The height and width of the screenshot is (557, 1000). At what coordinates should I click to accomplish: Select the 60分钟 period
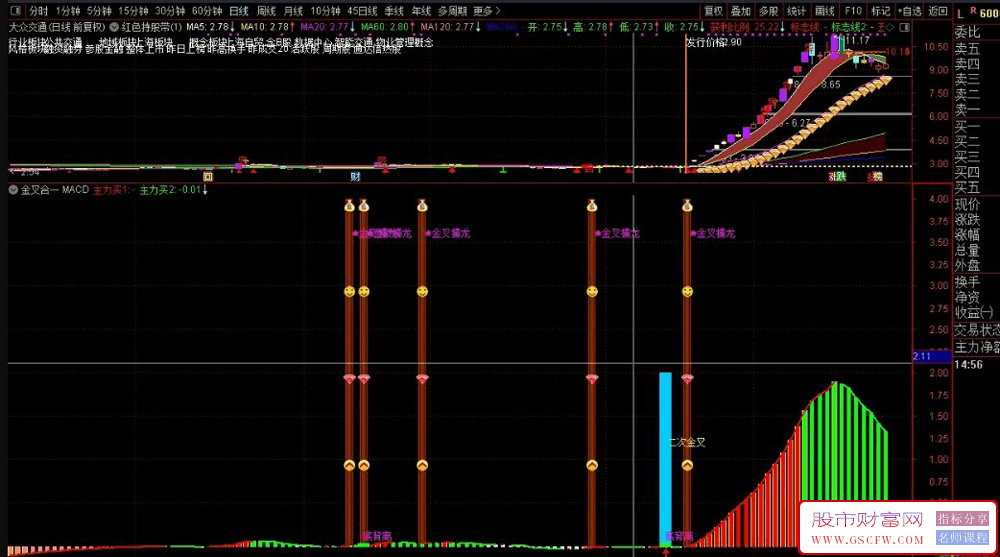pyautogui.click(x=207, y=11)
